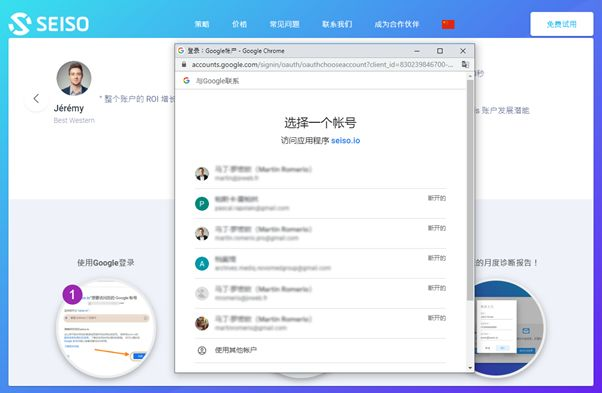Click the Google G favicon in the popup title bar
This screenshot has height=393, width=602.
click(x=181, y=51)
